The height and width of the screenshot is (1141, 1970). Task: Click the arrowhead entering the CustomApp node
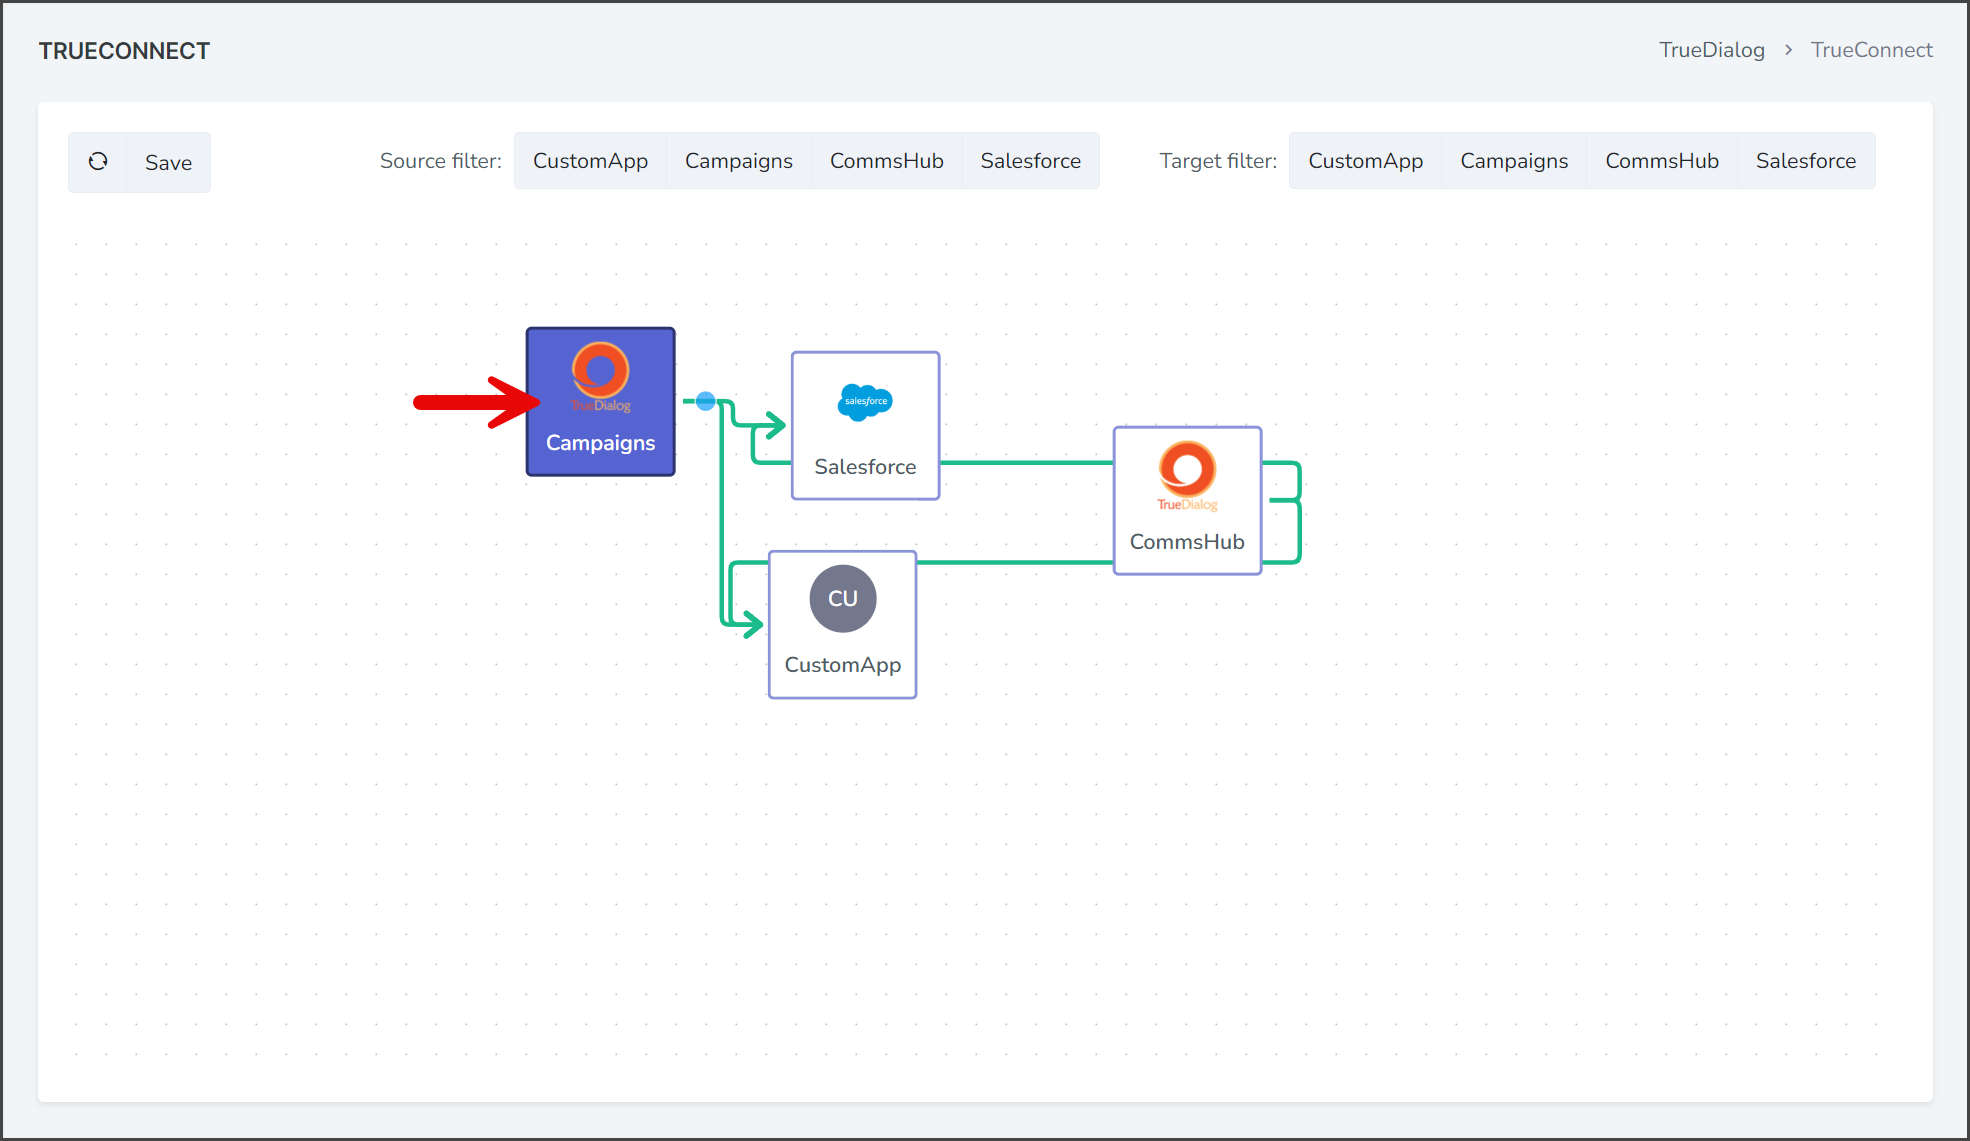[752, 625]
